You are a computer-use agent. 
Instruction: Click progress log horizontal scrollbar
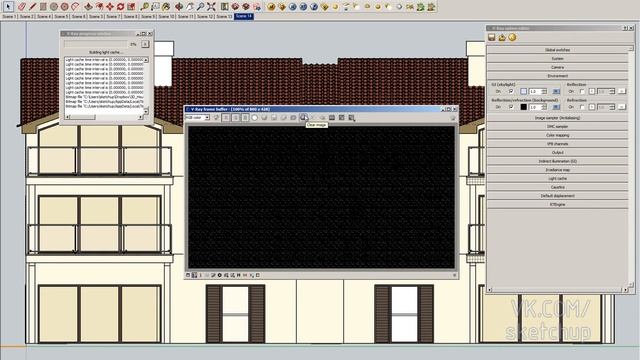pos(105,117)
